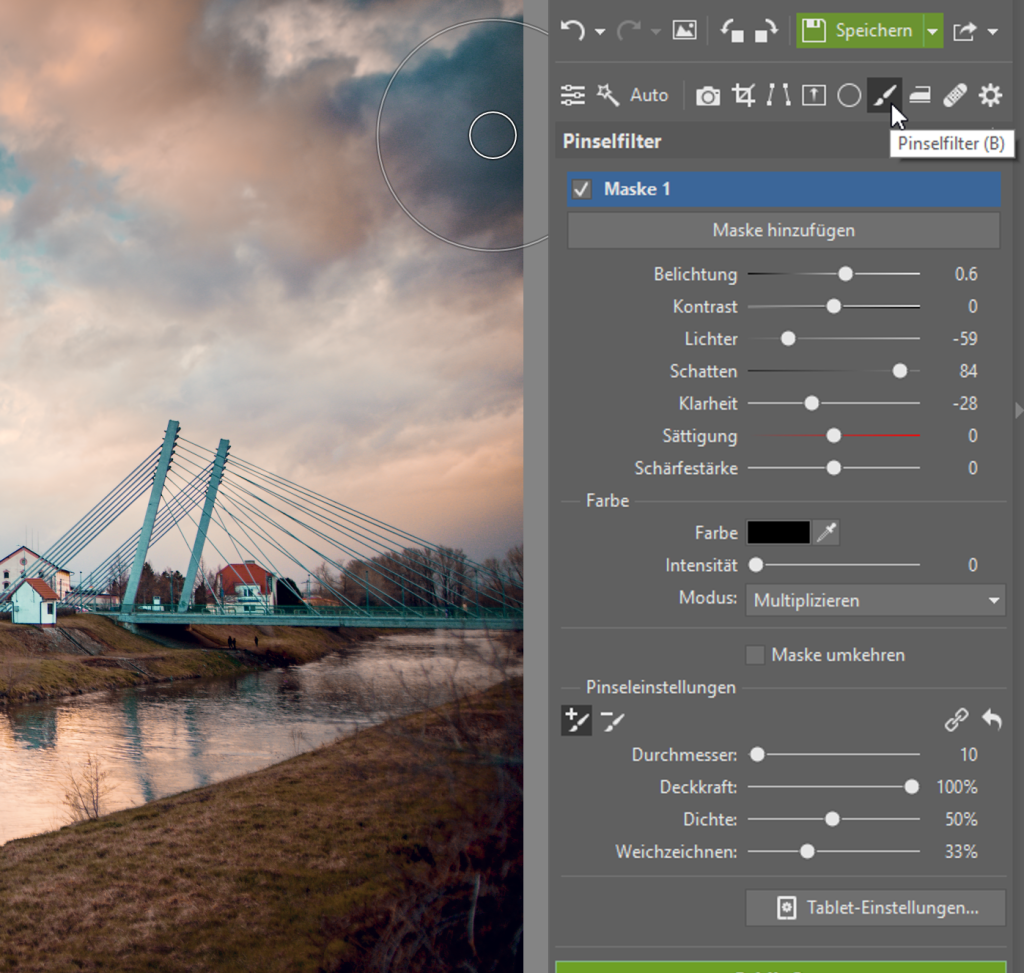Pick a color with the eyedropper

pyautogui.click(x=826, y=533)
